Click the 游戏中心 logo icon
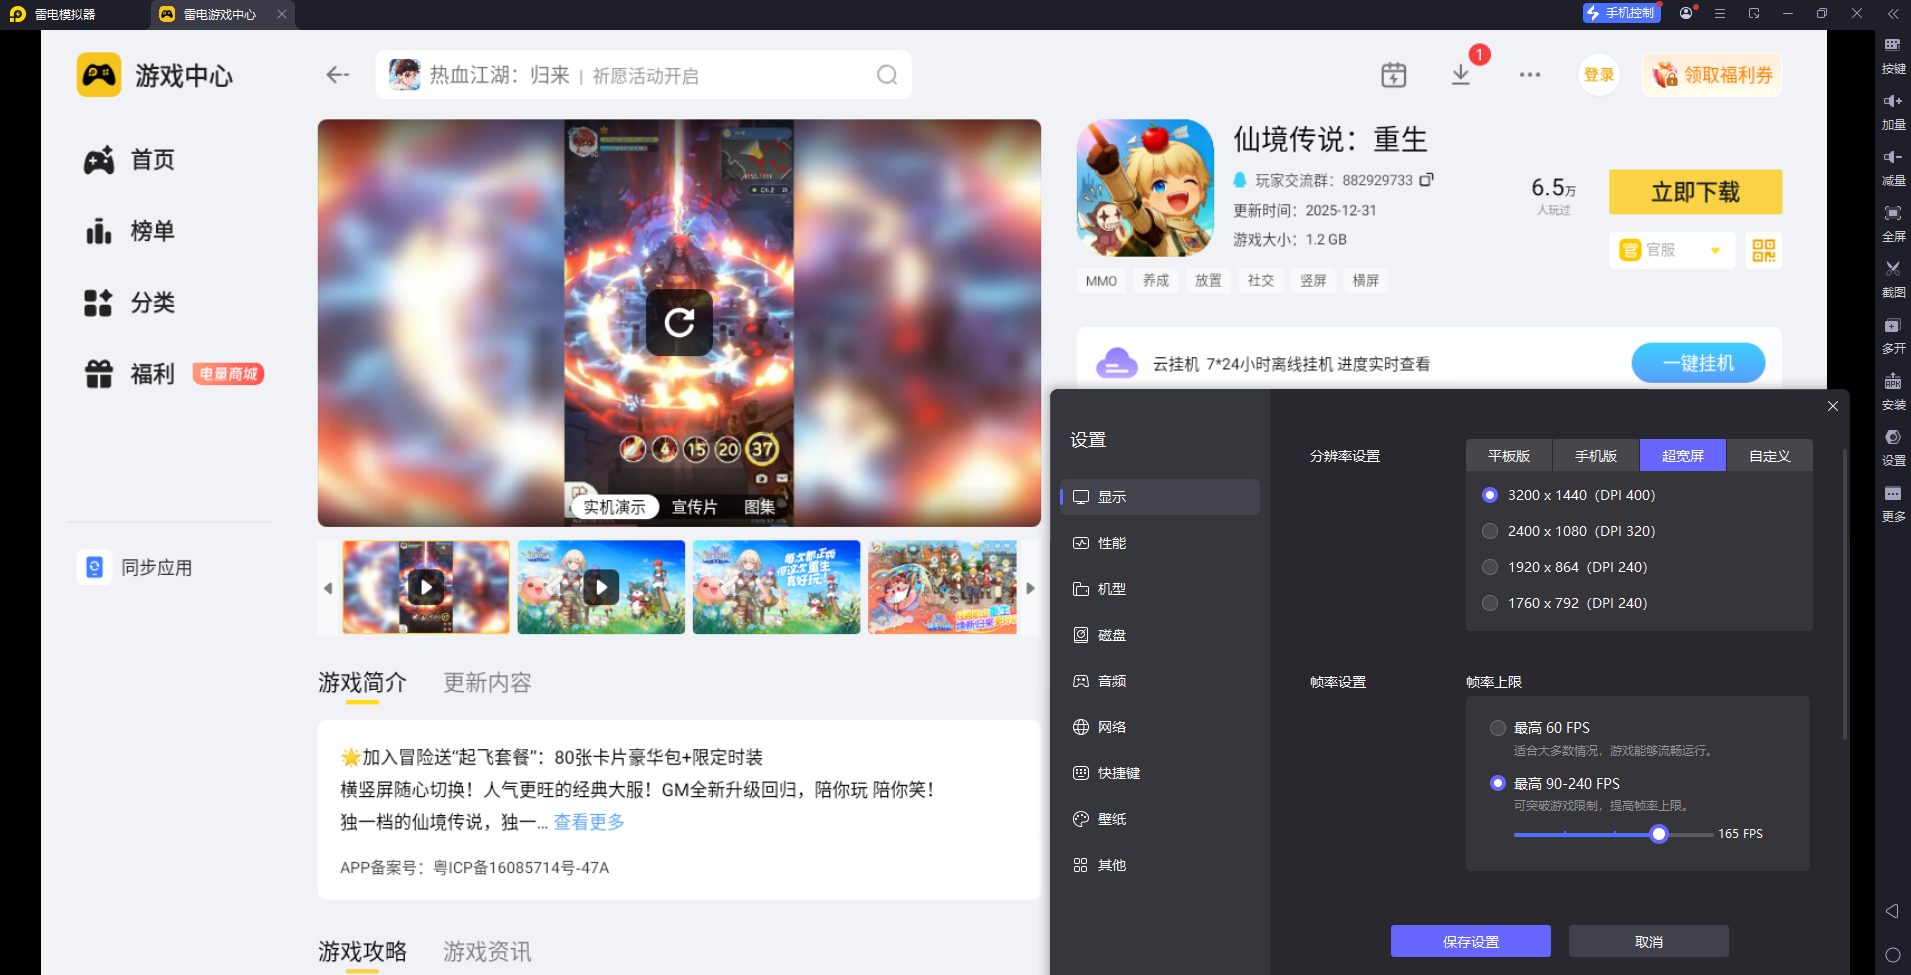This screenshot has height=975, width=1911. (99, 75)
